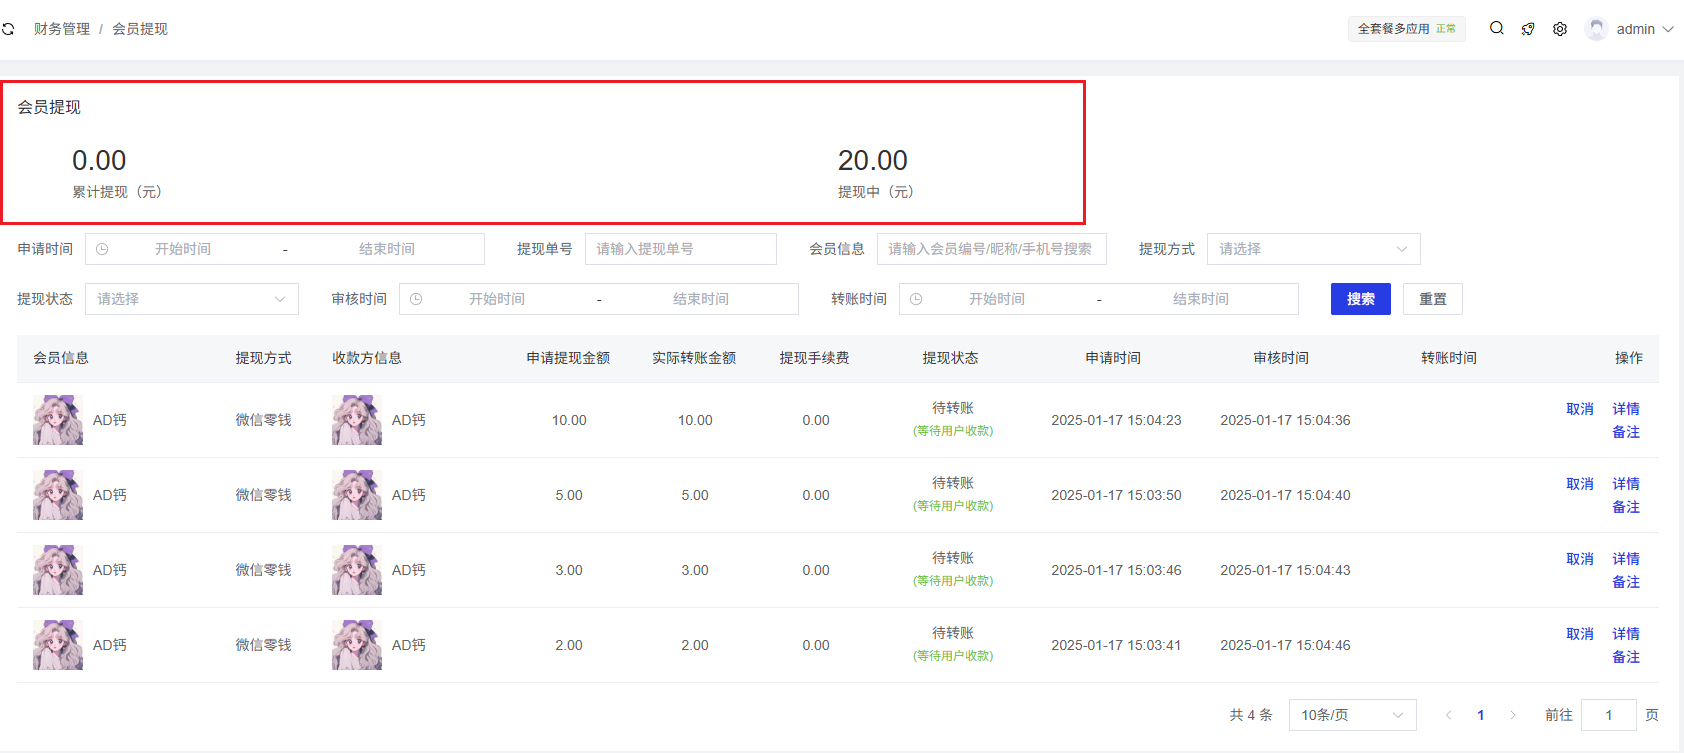Screen dimensions: 1684x753
Task: Click the clock icon in 转账时间 field
Action: (916, 299)
